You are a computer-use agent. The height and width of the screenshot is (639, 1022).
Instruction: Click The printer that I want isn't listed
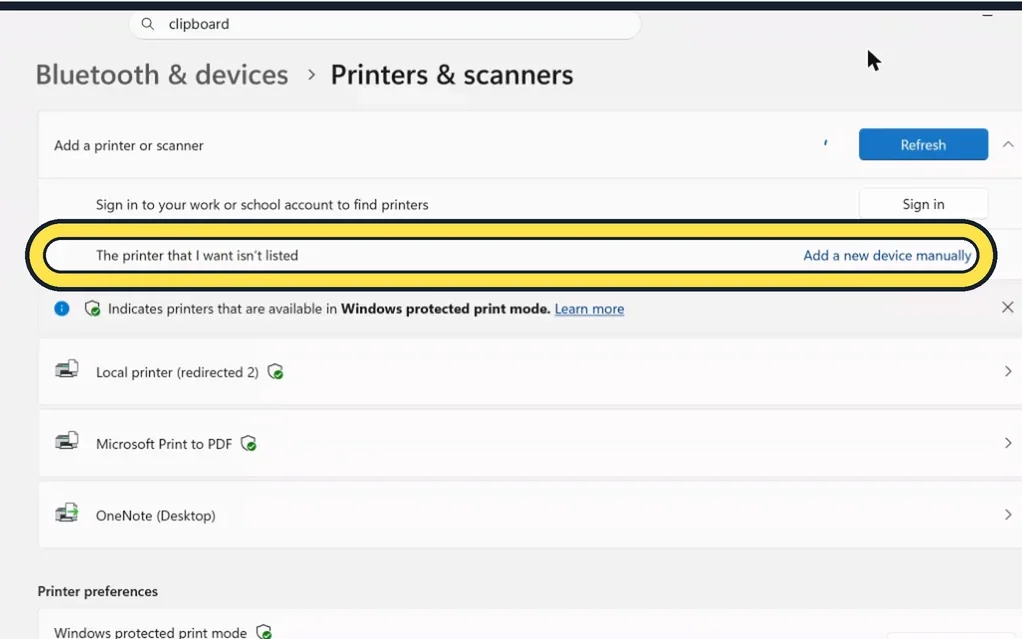[x=197, y=256]
